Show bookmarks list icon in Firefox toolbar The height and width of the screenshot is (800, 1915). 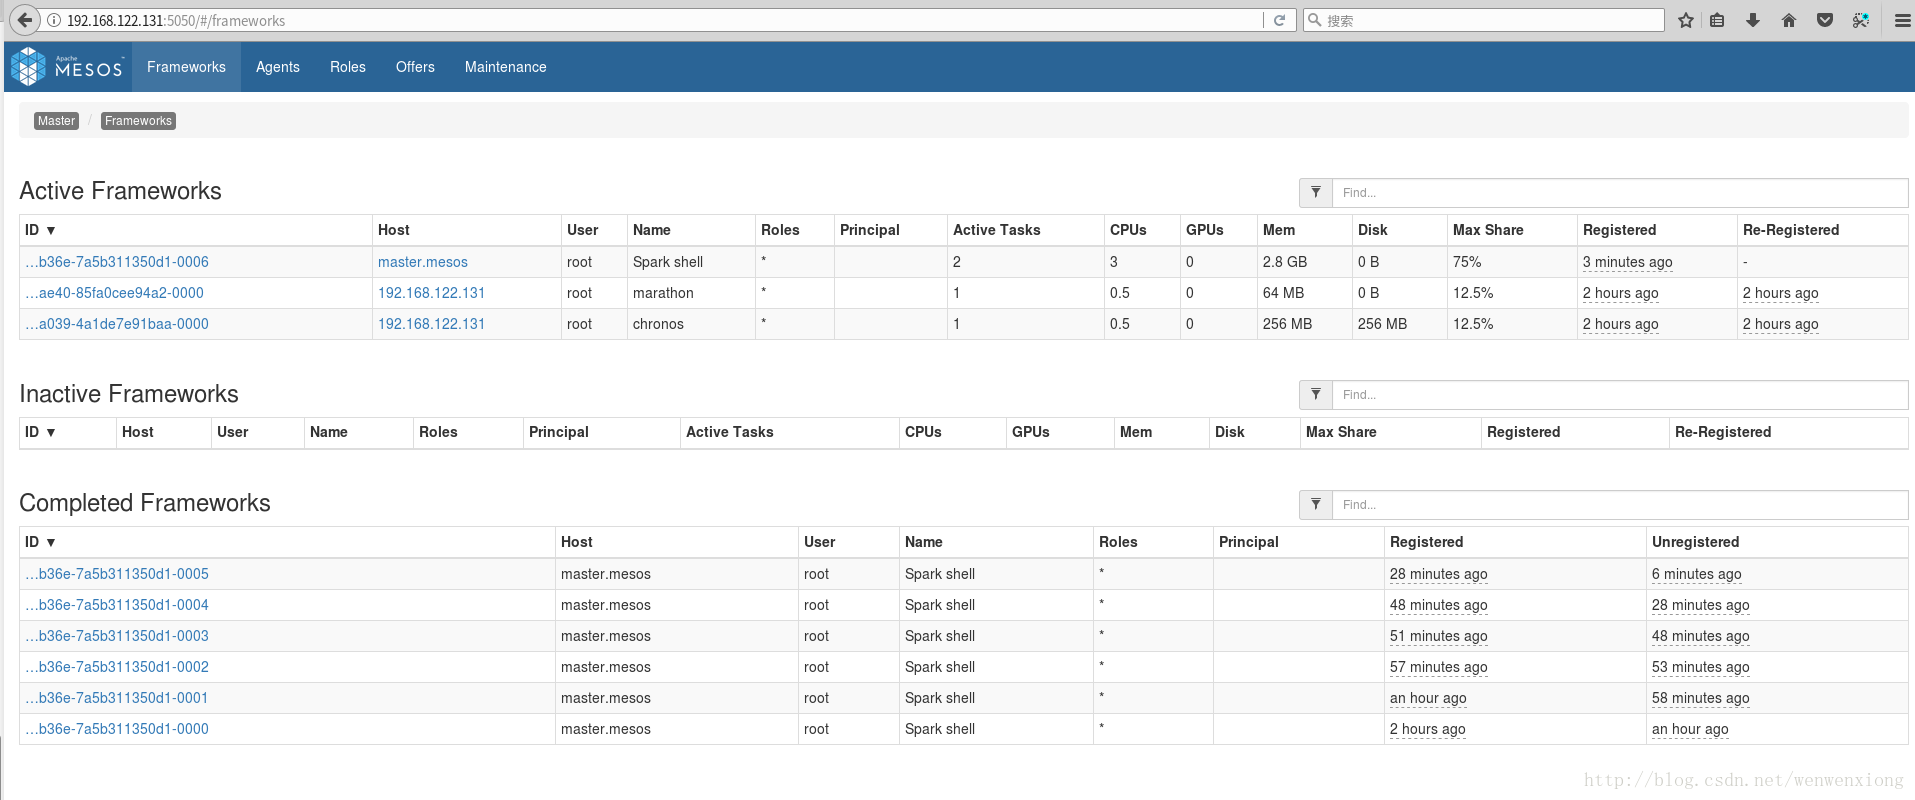1717,20
